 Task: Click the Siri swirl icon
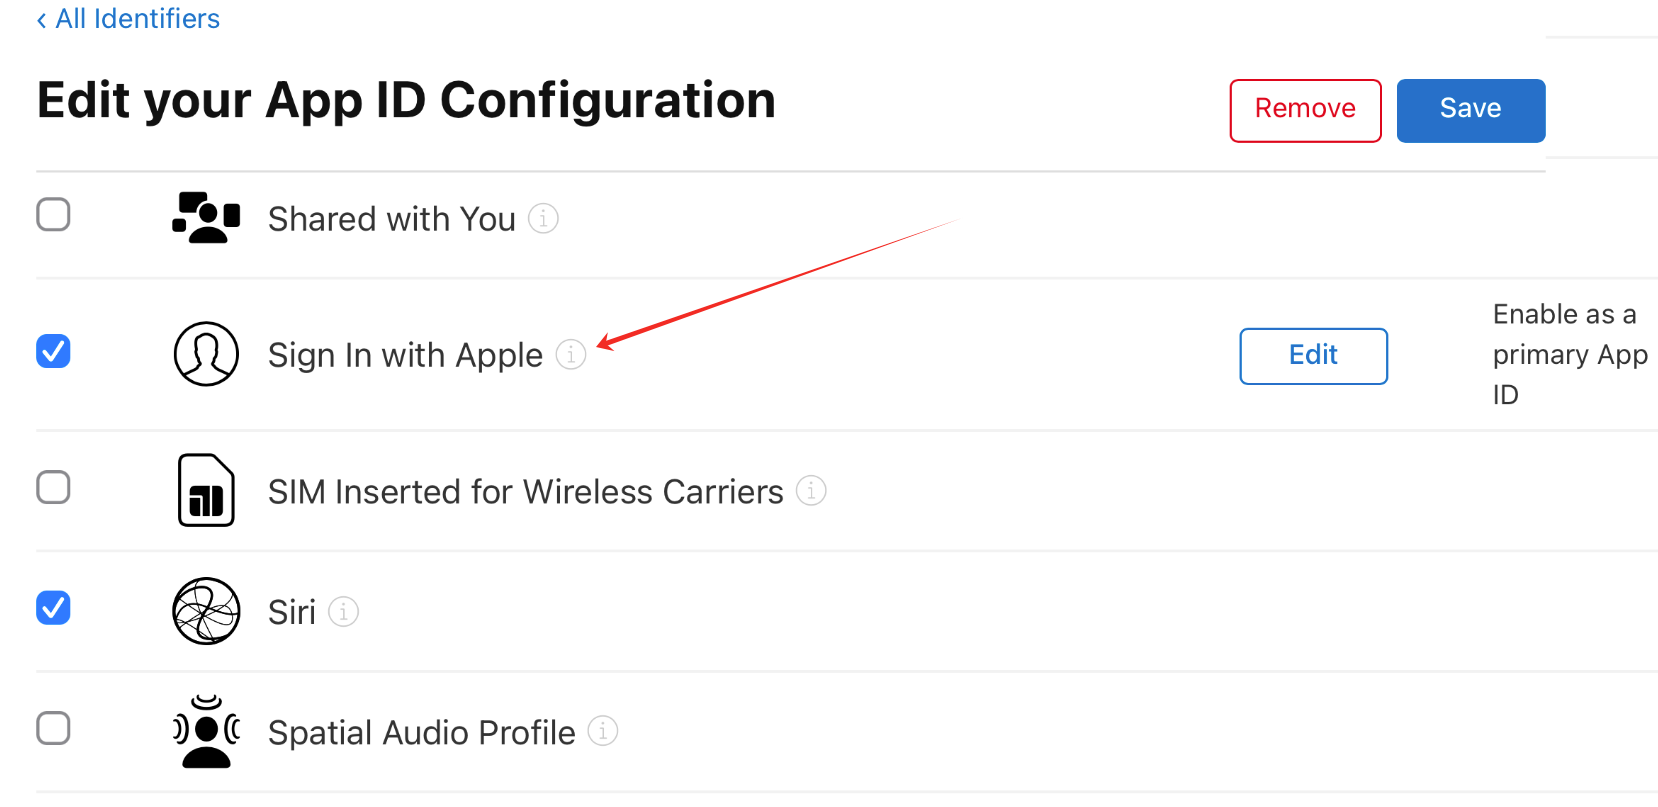click(x=206, y=611)
